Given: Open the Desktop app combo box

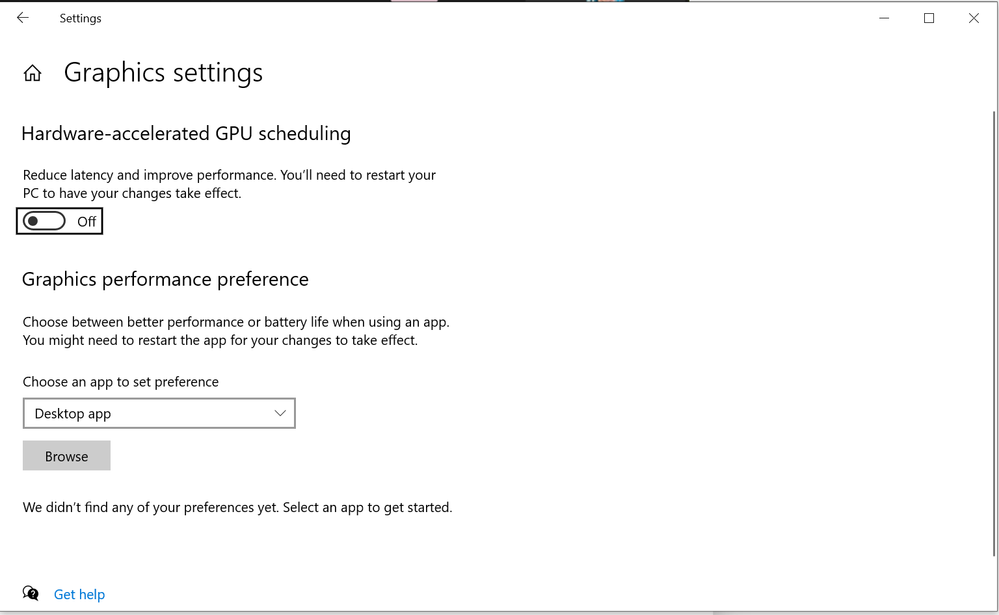Looking at the screenshot, I should tap(159, 413).
